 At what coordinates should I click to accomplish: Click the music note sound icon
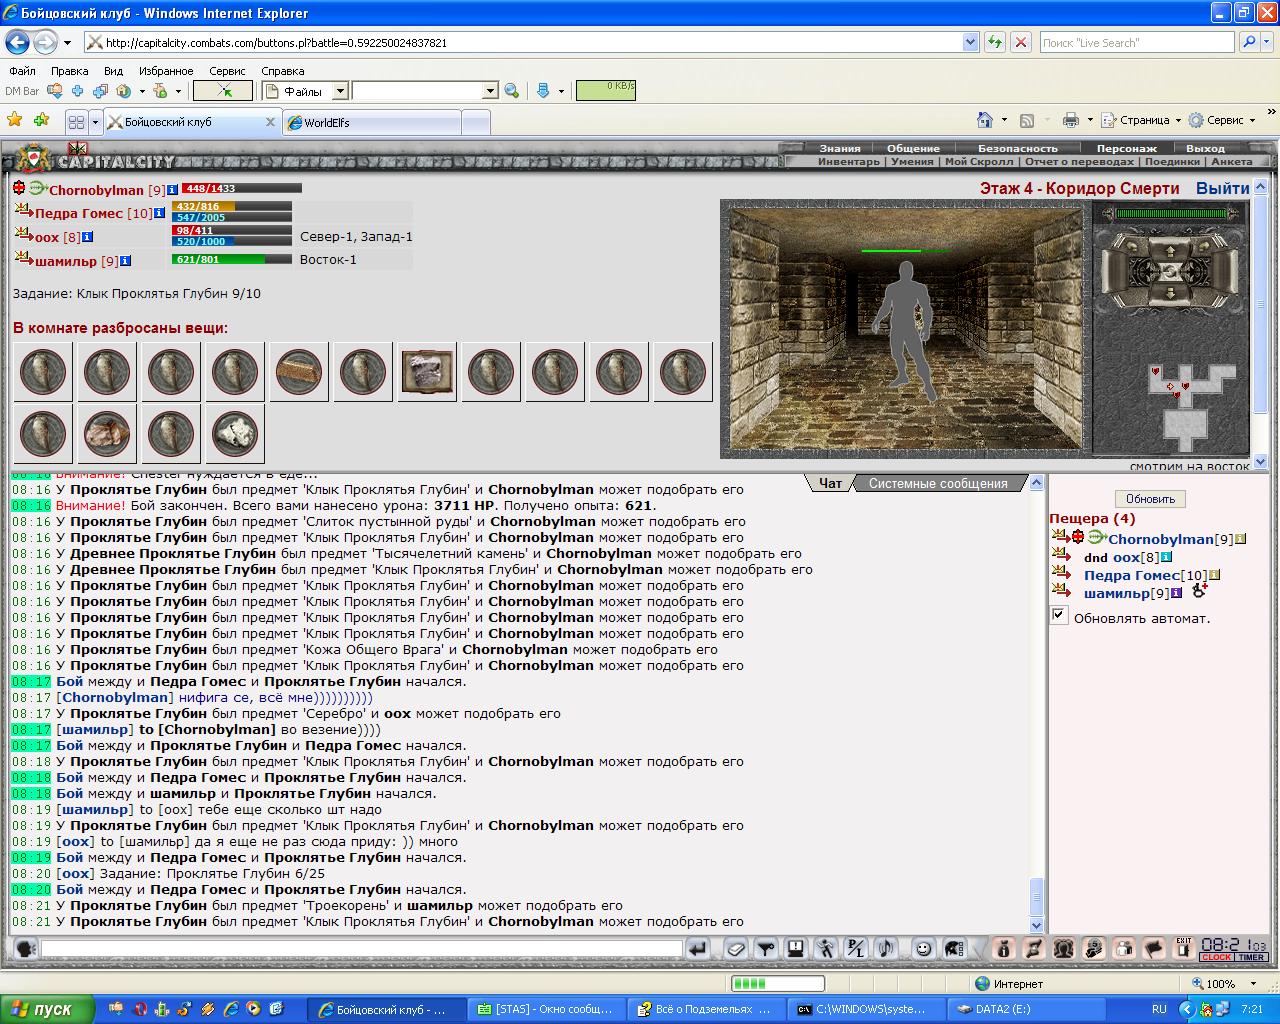tap(886, 948)
